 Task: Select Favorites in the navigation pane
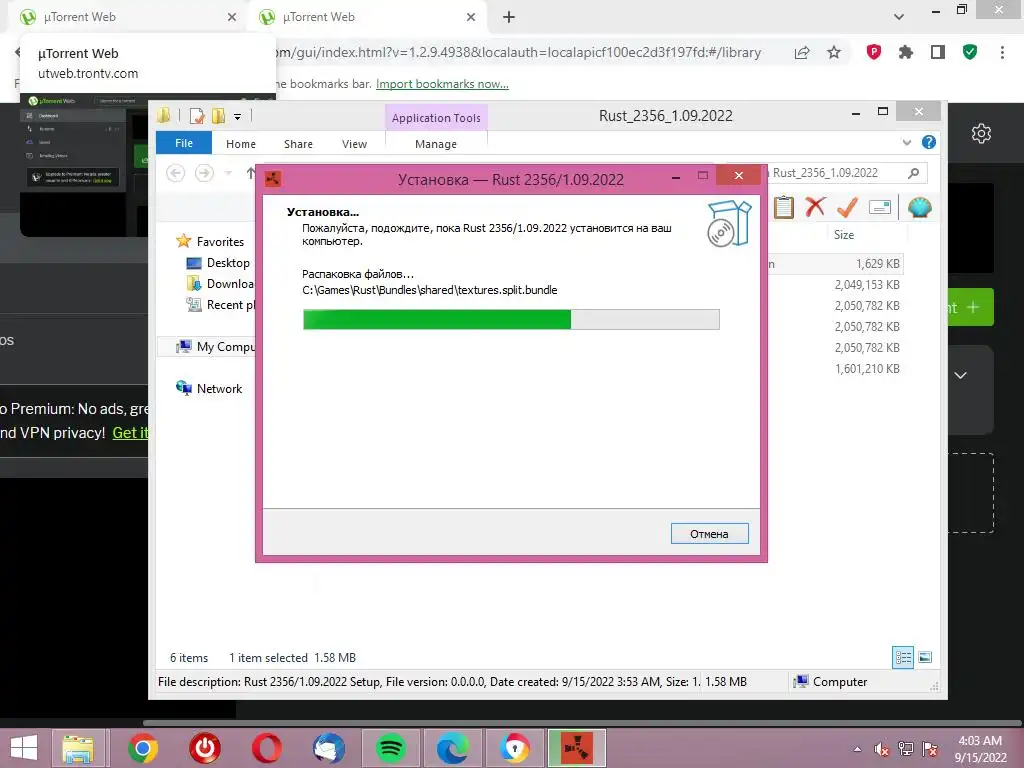210,242
